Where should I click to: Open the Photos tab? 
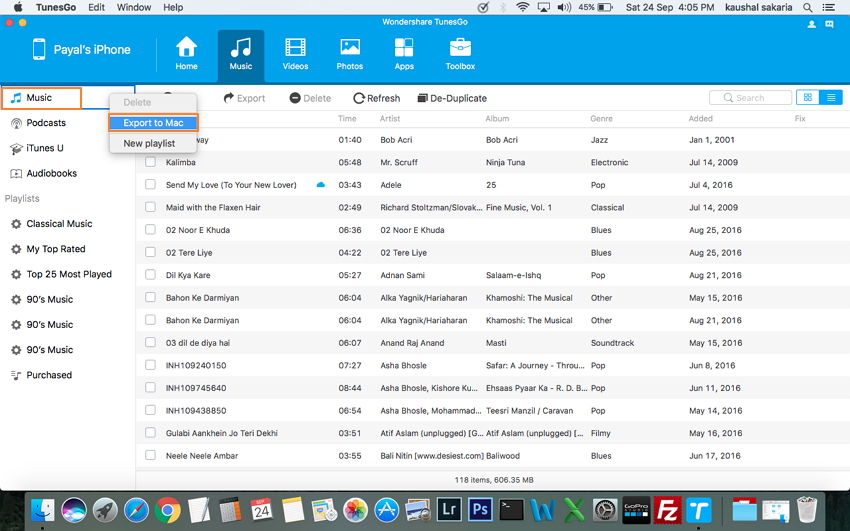[x=350, y=54]
